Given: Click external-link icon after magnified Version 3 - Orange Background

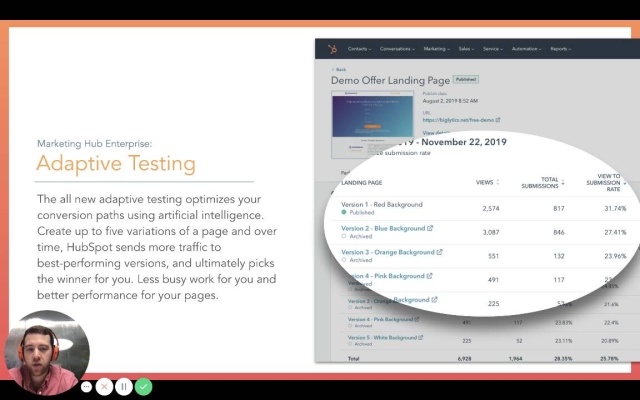Looking at the screenshot, I should 439,252.
